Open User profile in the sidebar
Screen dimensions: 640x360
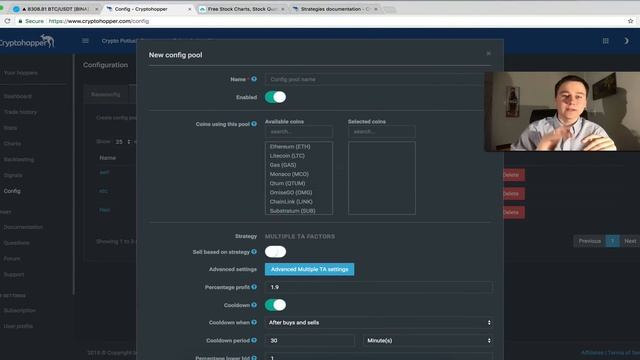pyautogui.click(x=18, y=326)
